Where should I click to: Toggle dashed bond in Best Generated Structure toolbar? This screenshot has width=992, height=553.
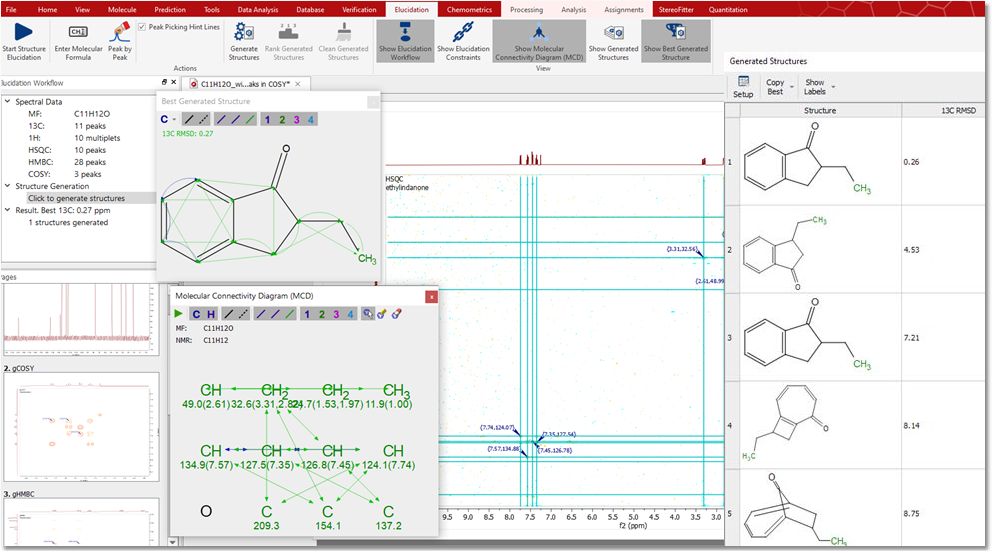click(x=203, y=119)
